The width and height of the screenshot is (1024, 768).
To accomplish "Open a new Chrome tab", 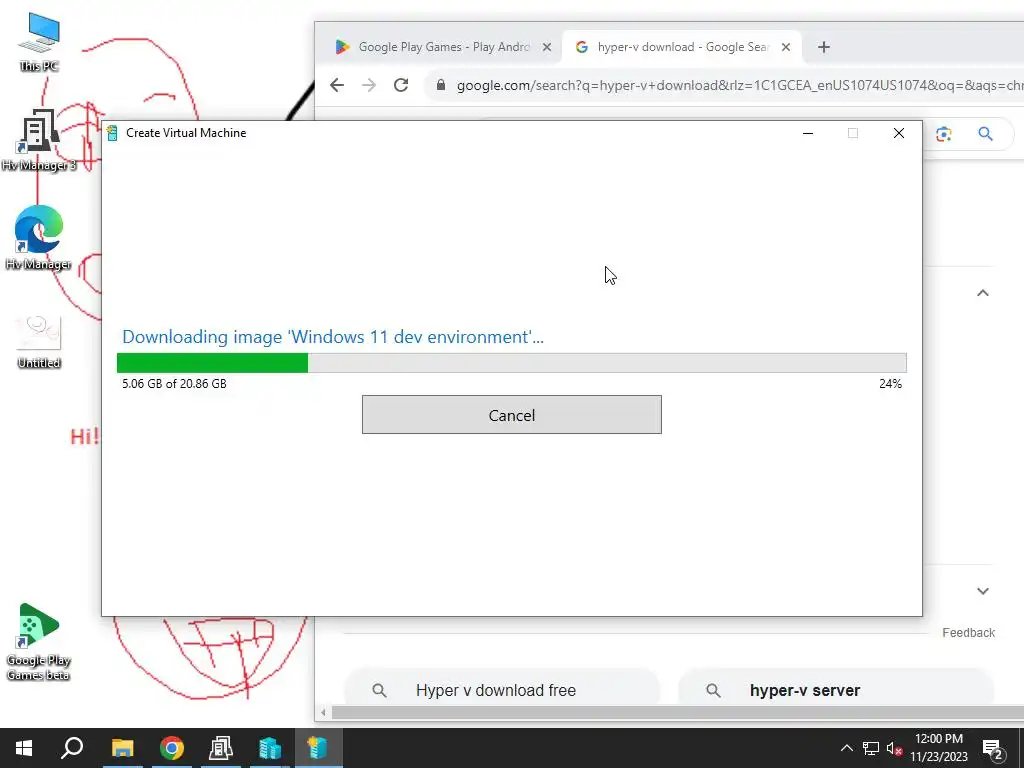I will pyautogui.click(x=824, y=47).
